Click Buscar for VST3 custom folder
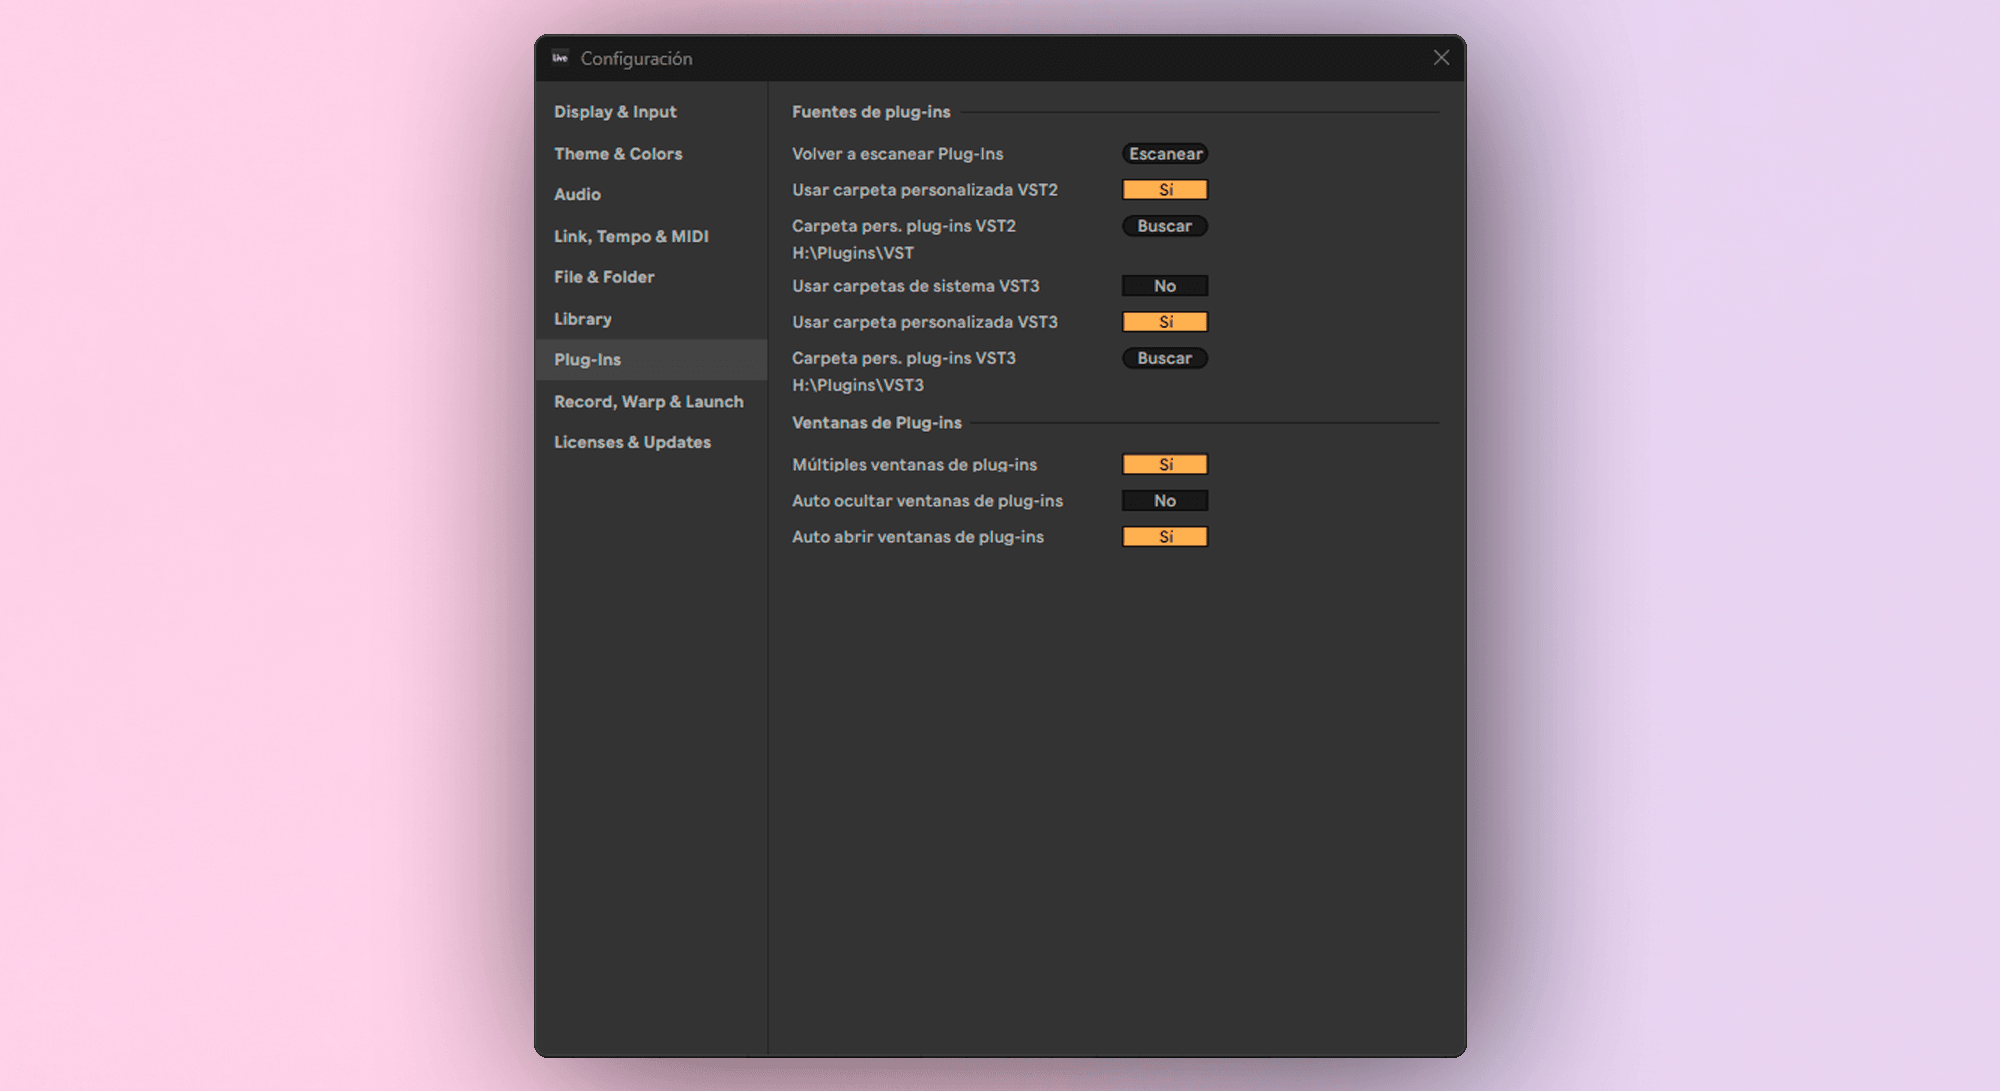Viewport: 2000px width, 1091px height. 1164,358
